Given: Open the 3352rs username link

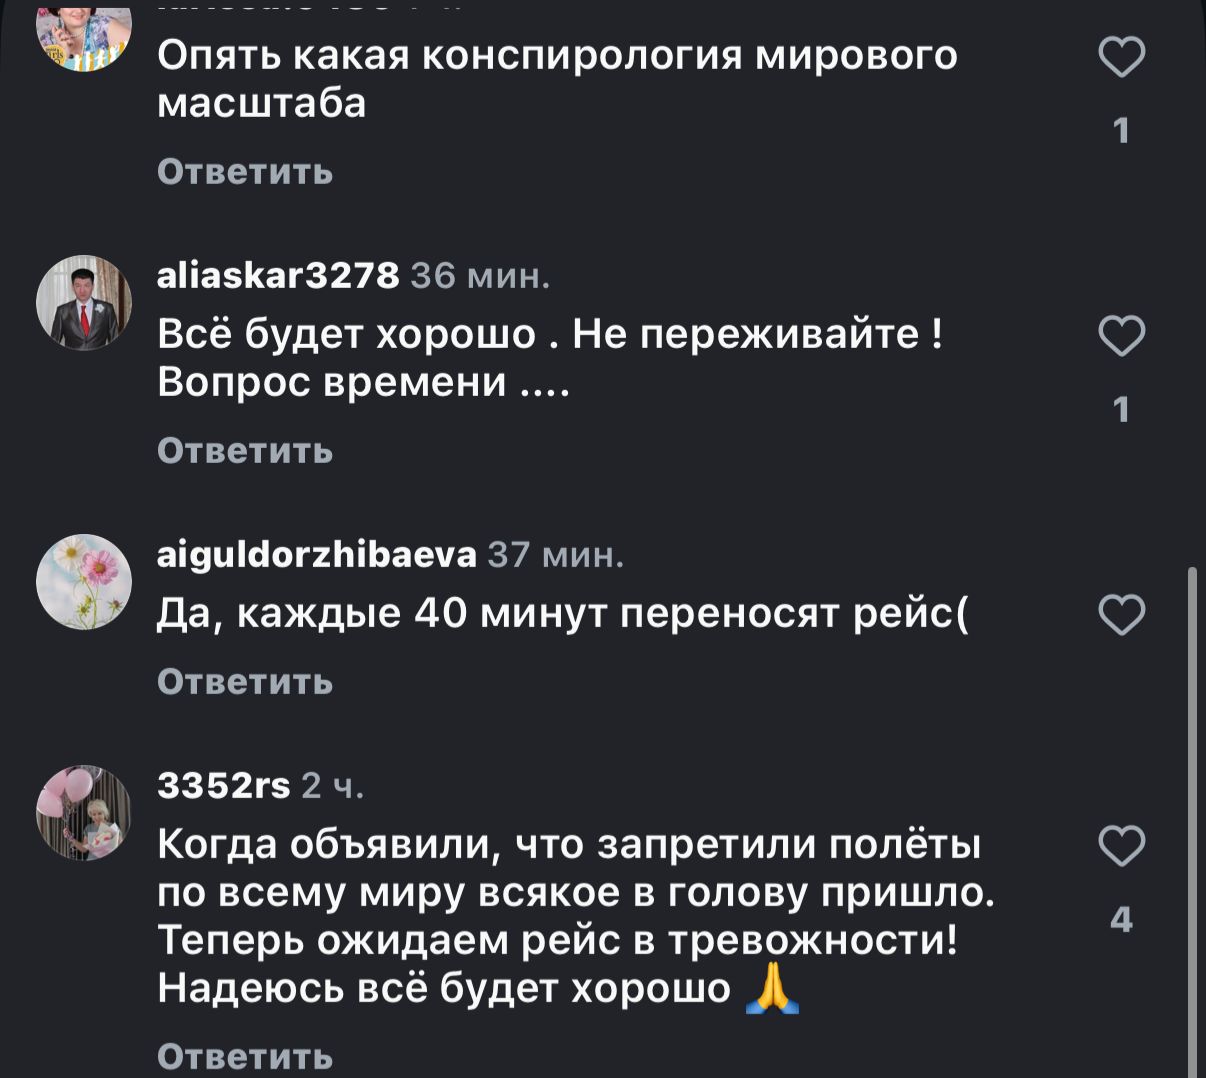Looking at the screenshot, I should [224, 786].
